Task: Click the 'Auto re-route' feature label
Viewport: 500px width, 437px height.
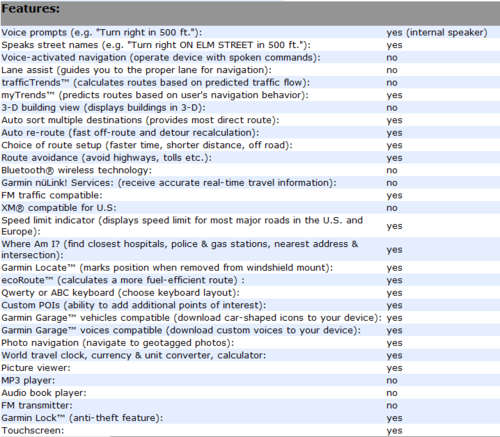Action: tap(130, 133)
